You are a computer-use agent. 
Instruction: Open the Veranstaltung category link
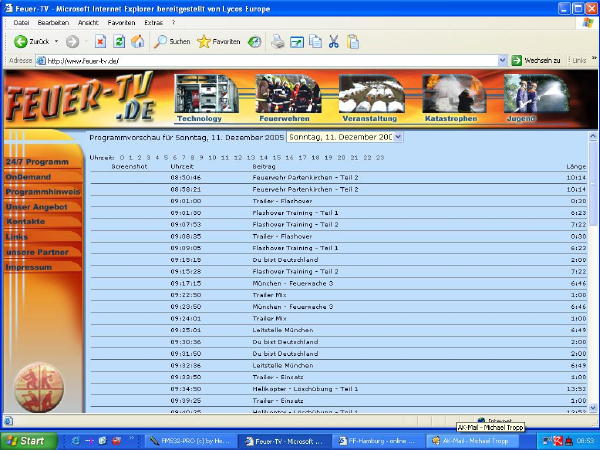pyautogui.click(x=370, y=119)
